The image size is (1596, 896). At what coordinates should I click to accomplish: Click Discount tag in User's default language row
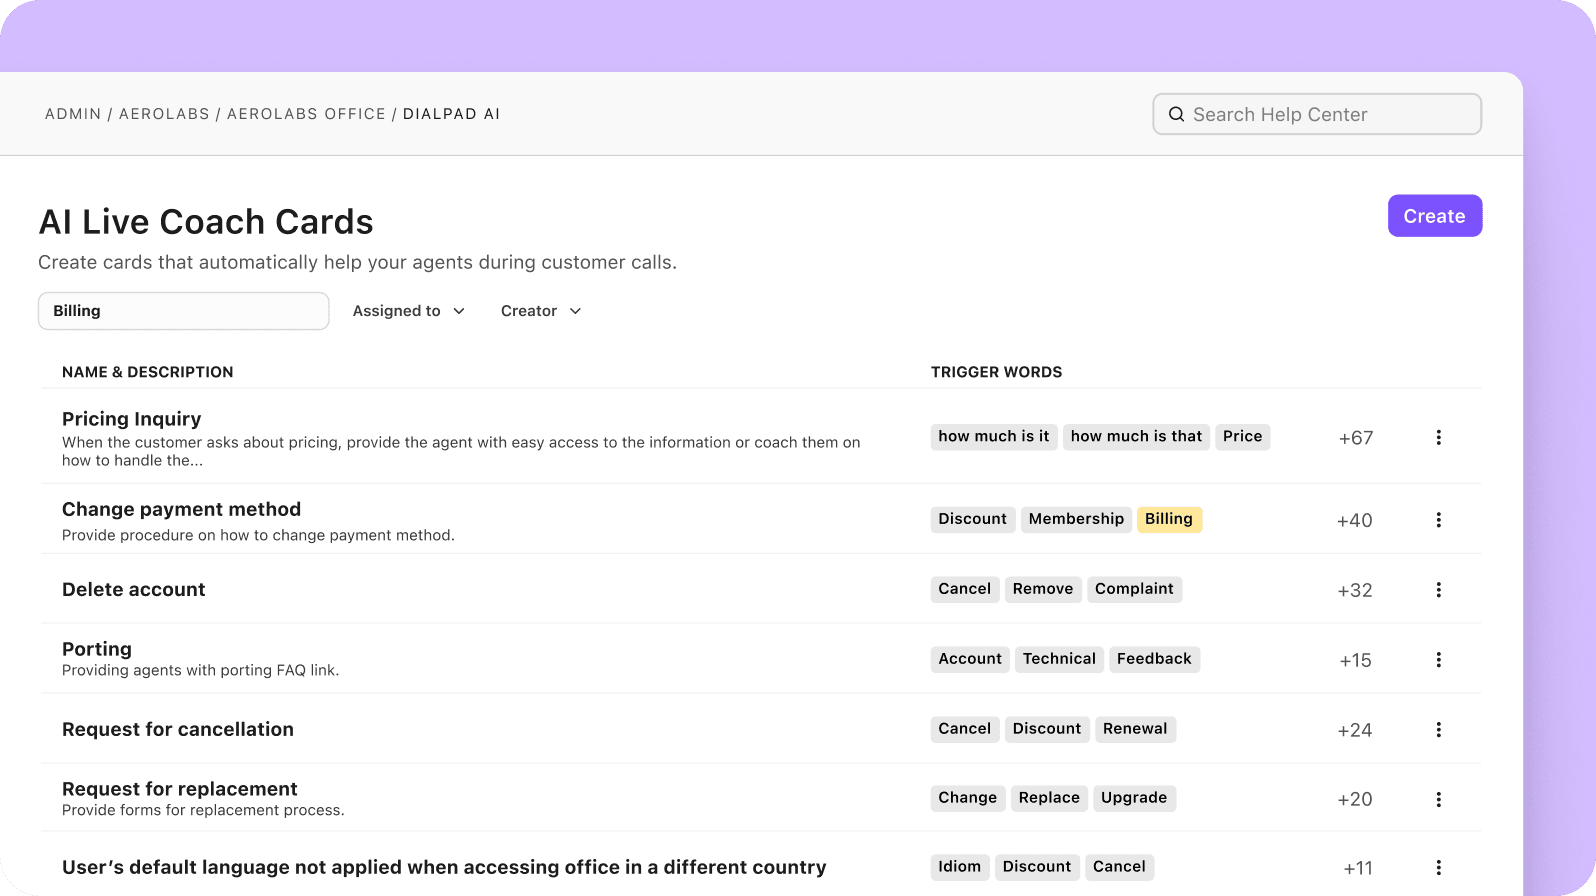pyautogui.click(x=1037, y=867)
